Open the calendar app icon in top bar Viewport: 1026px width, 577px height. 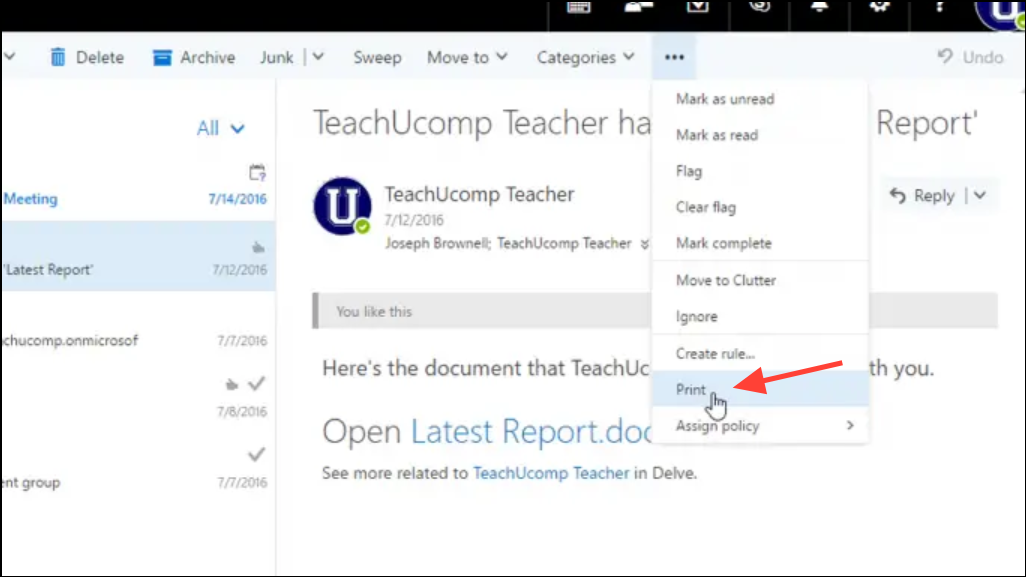(x=578, y=7)
